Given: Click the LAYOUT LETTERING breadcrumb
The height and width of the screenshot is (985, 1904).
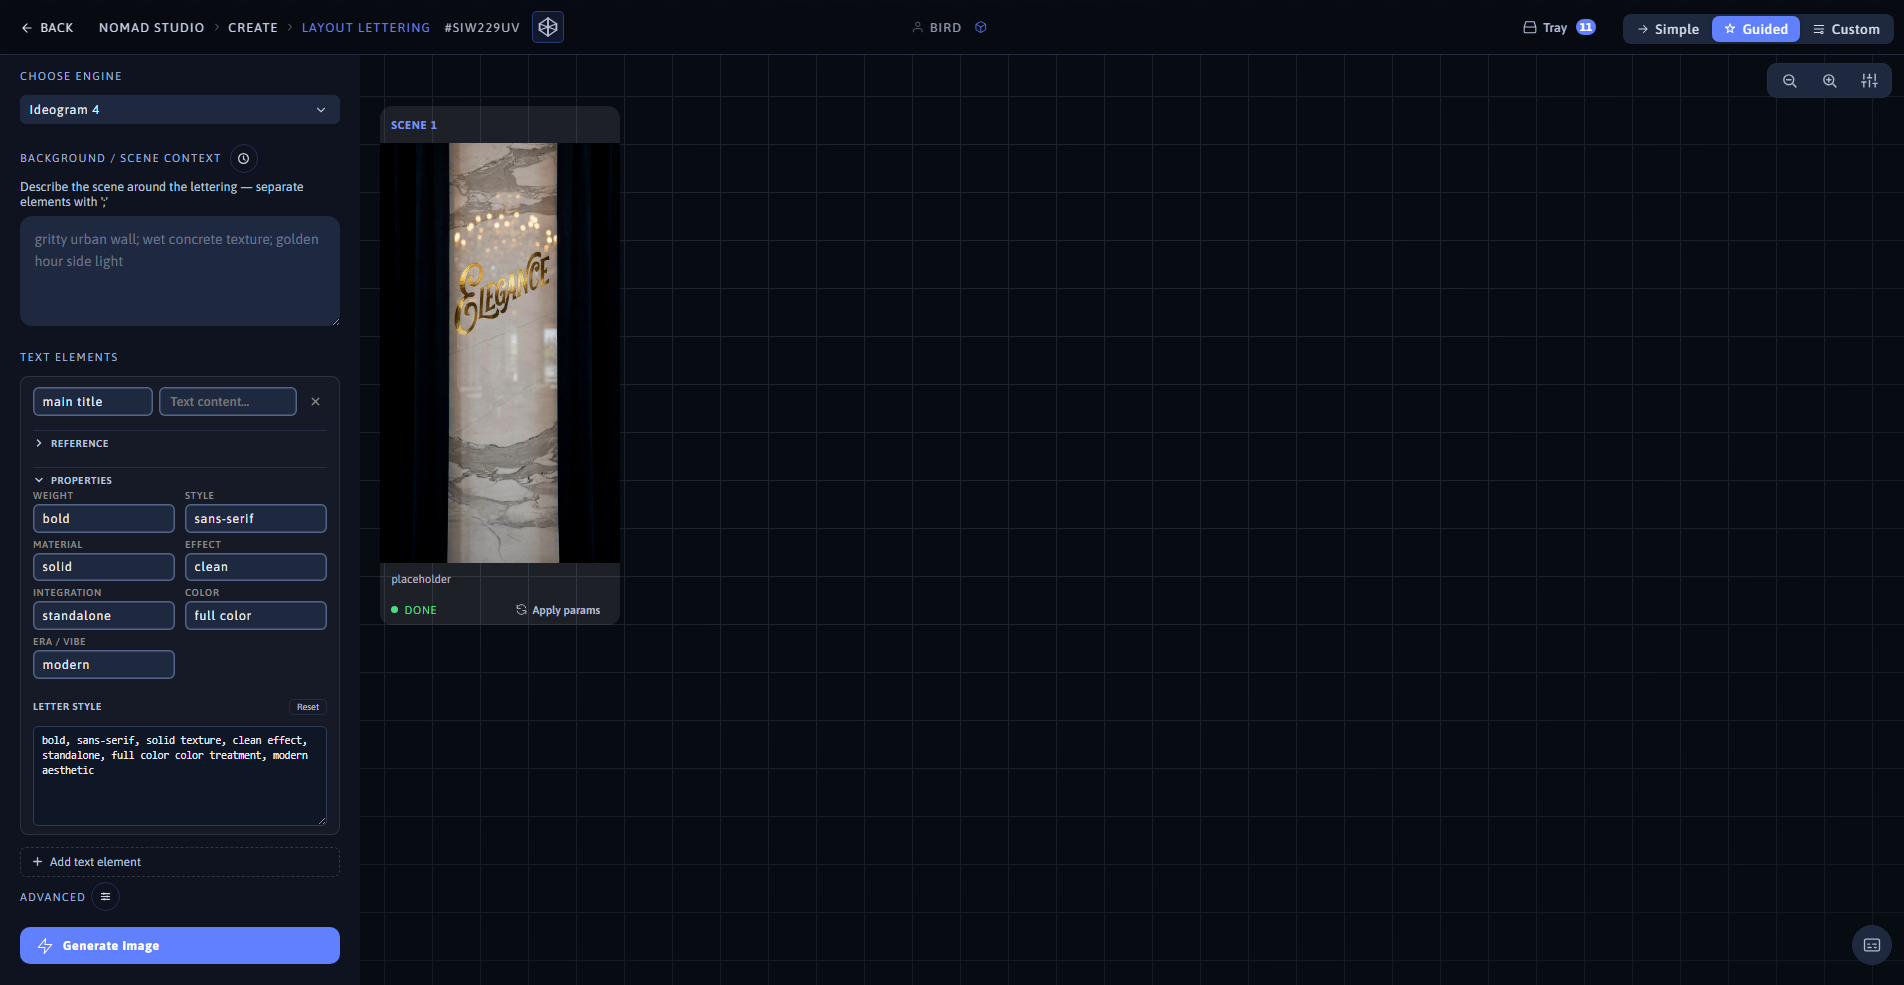Looking at the screenshot, I should pos(366,28).
